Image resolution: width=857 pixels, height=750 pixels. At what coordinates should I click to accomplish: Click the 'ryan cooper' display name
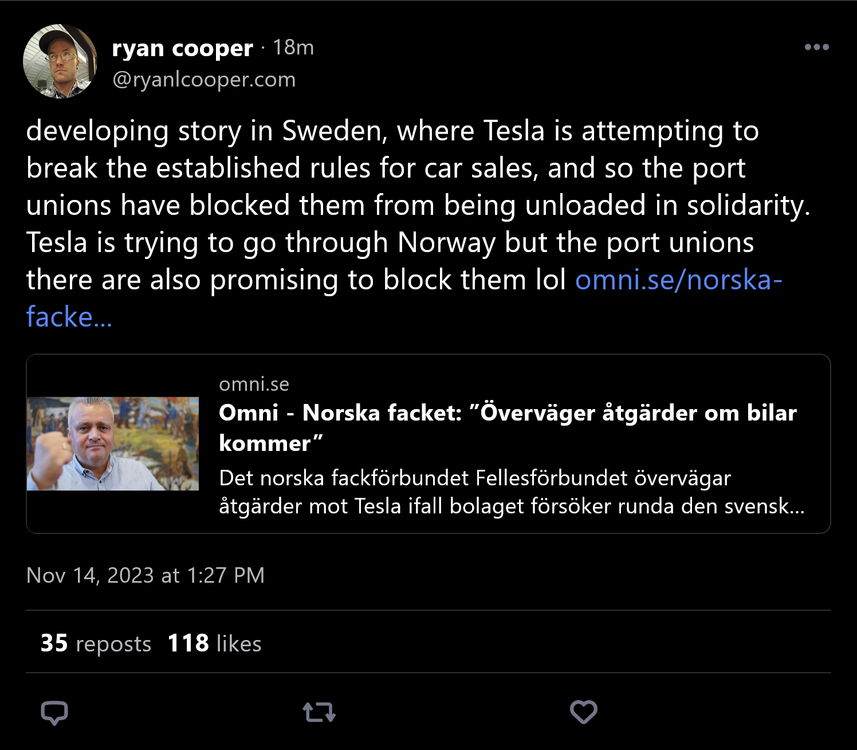tap(182, 48)
